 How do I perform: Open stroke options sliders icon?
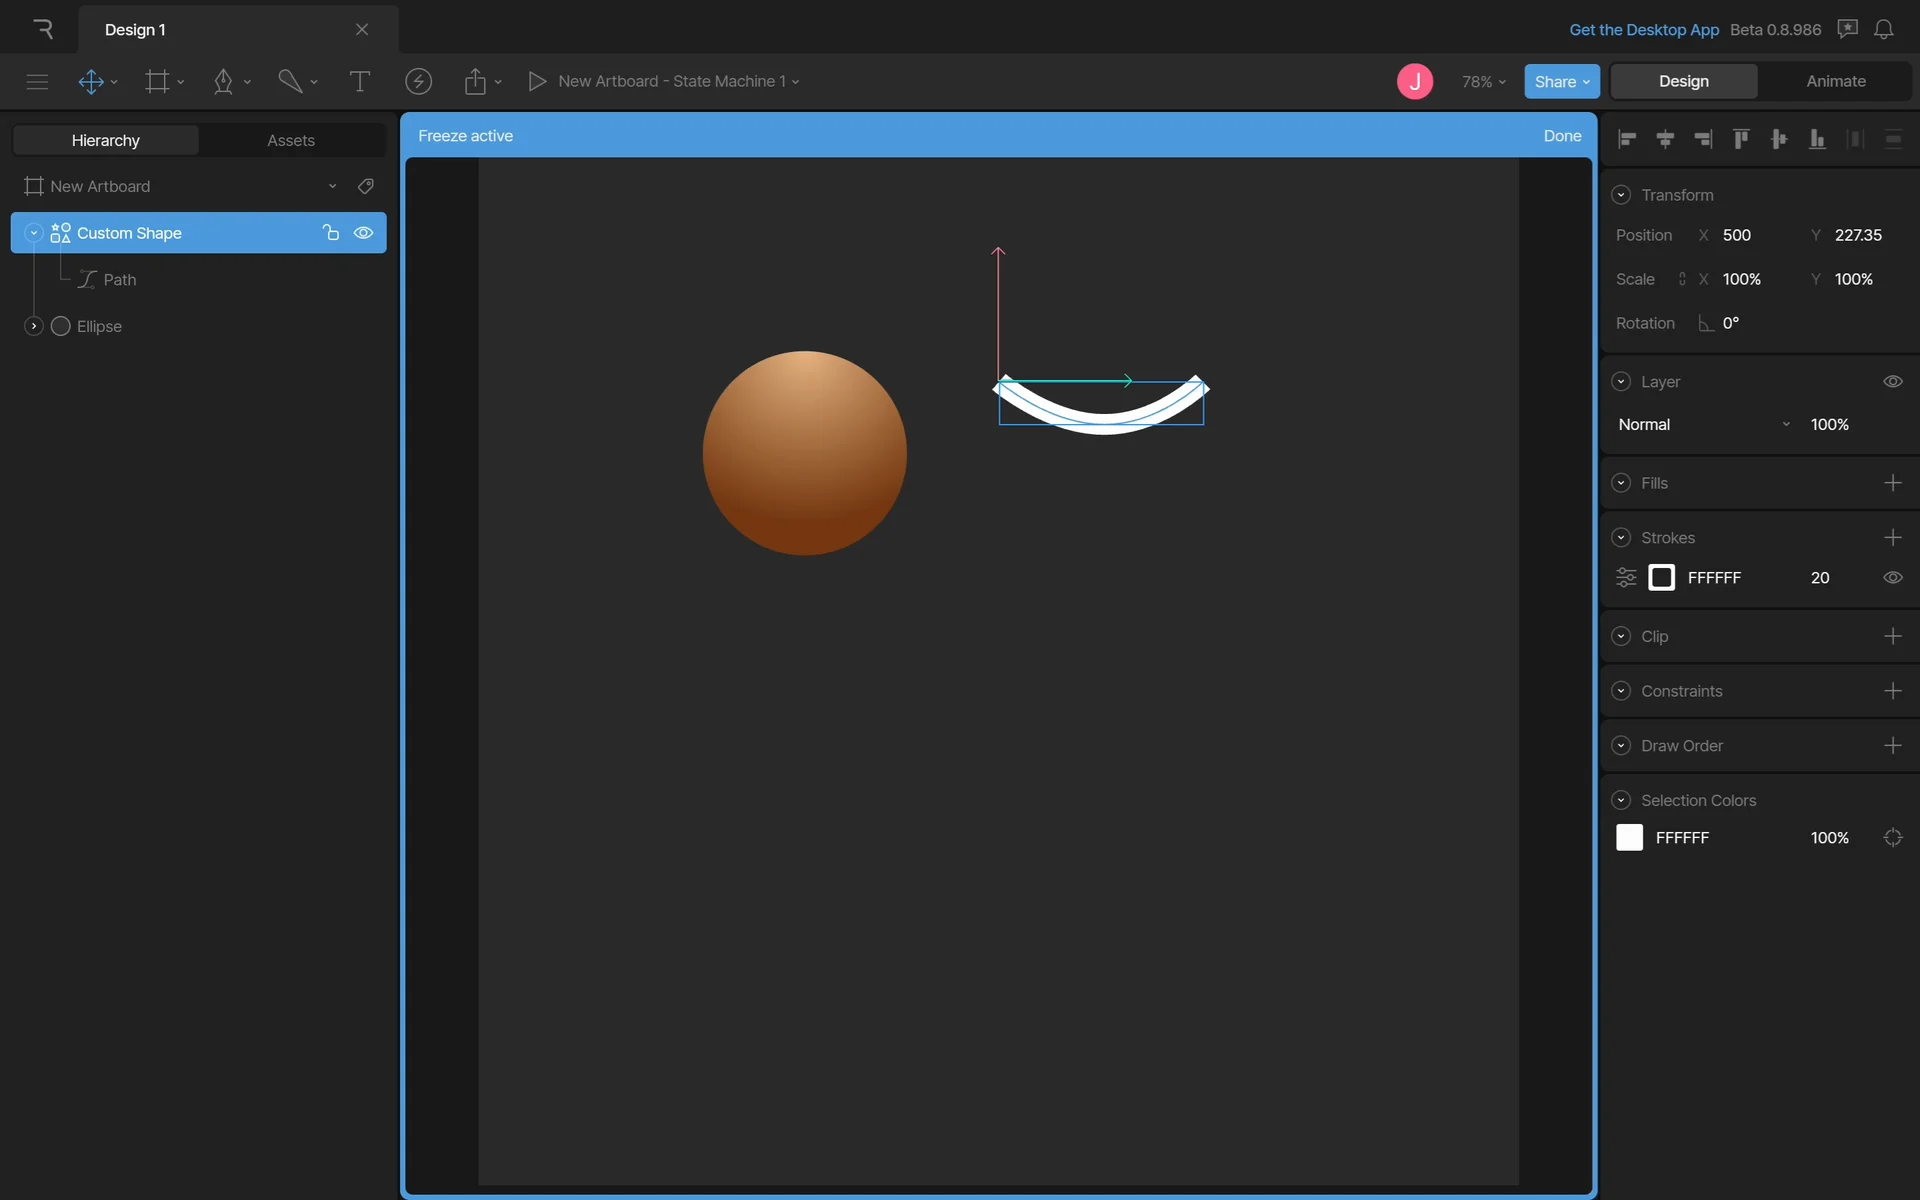point(1626,578)
